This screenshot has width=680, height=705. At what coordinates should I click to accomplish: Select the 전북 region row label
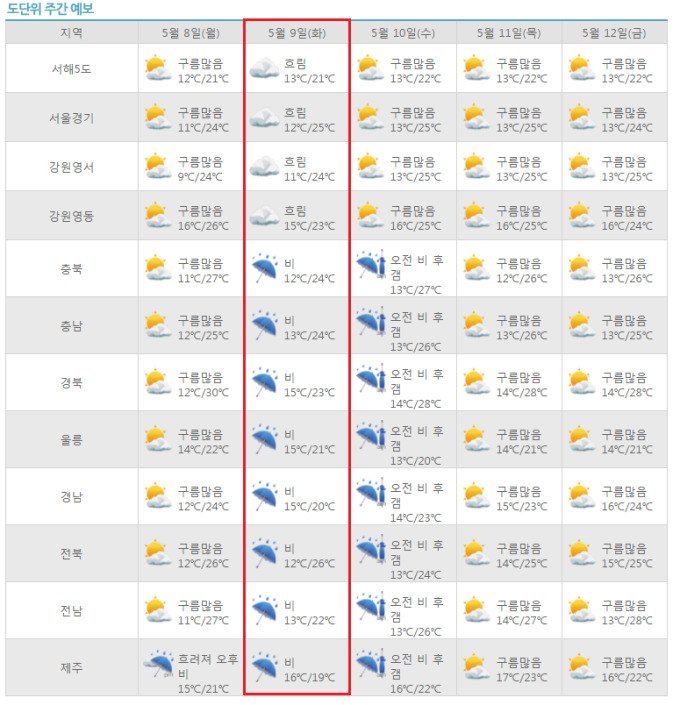pyautogui.click(x=72, y=554)
